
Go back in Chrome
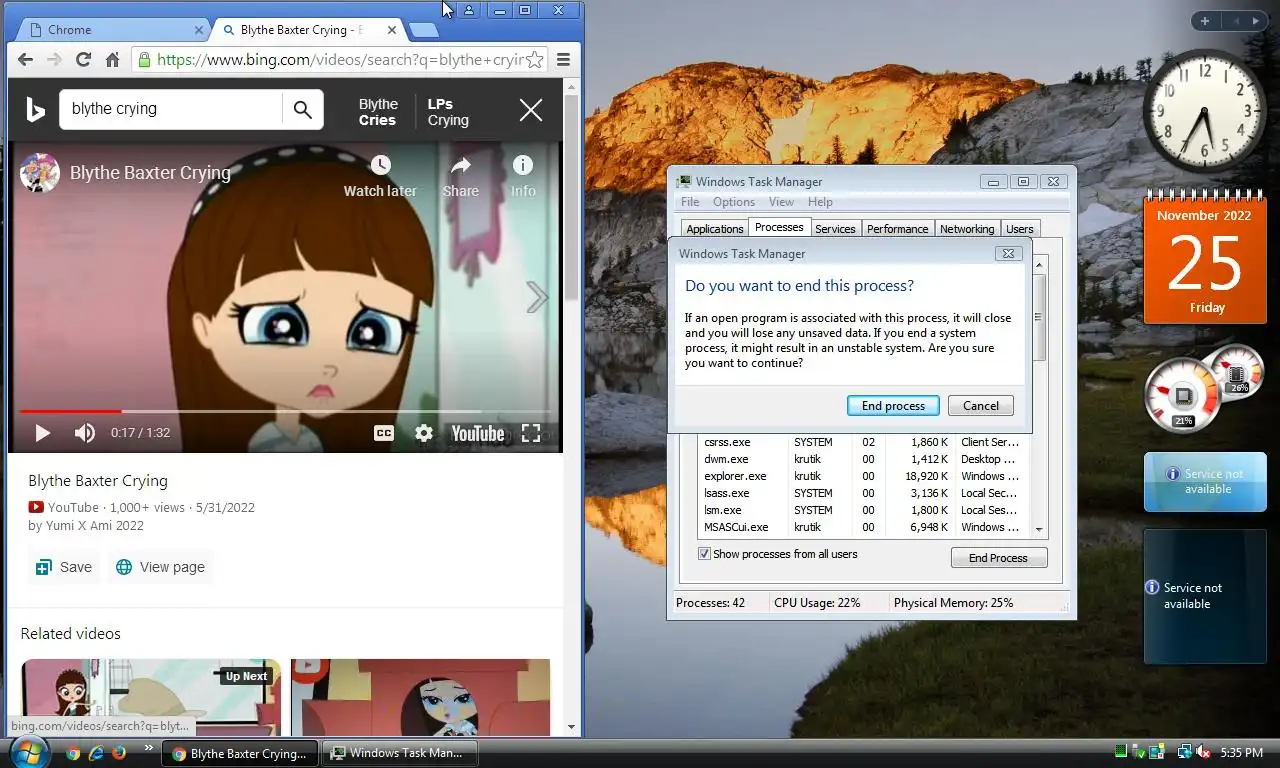tap(27, 60)
